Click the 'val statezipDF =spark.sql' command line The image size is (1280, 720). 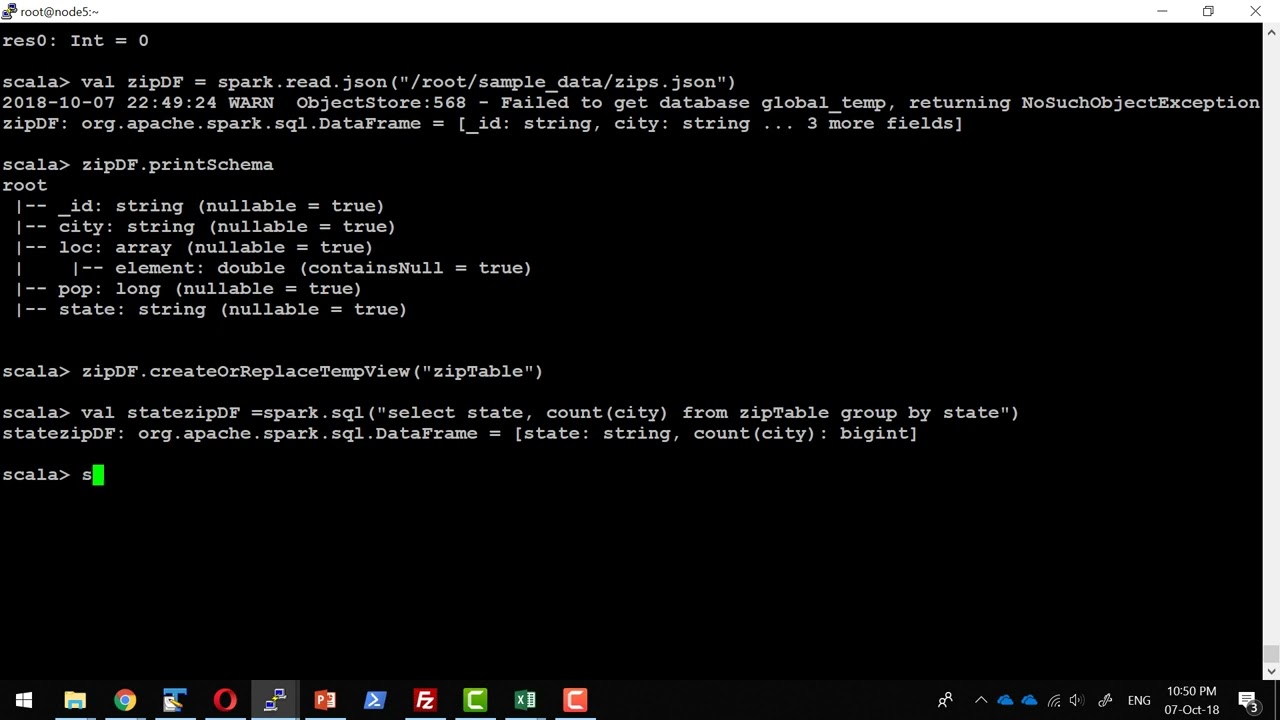click(x=510, y=413)
